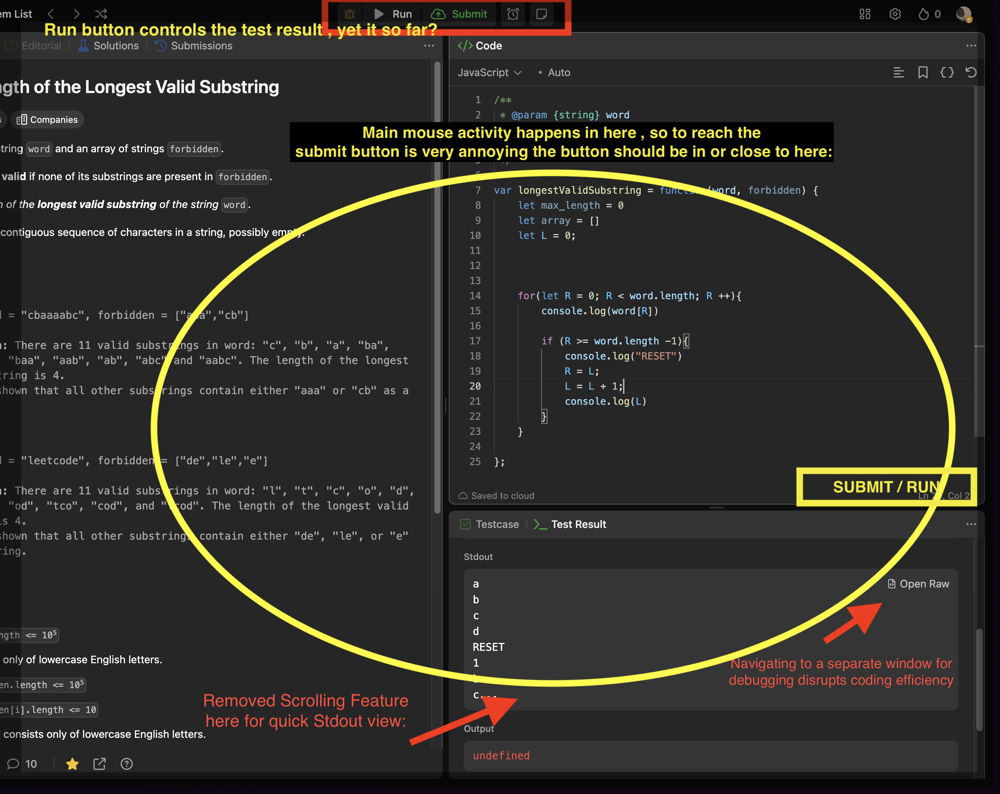
Task: Submit the solution with the Submit button
Action: (459, 14)
